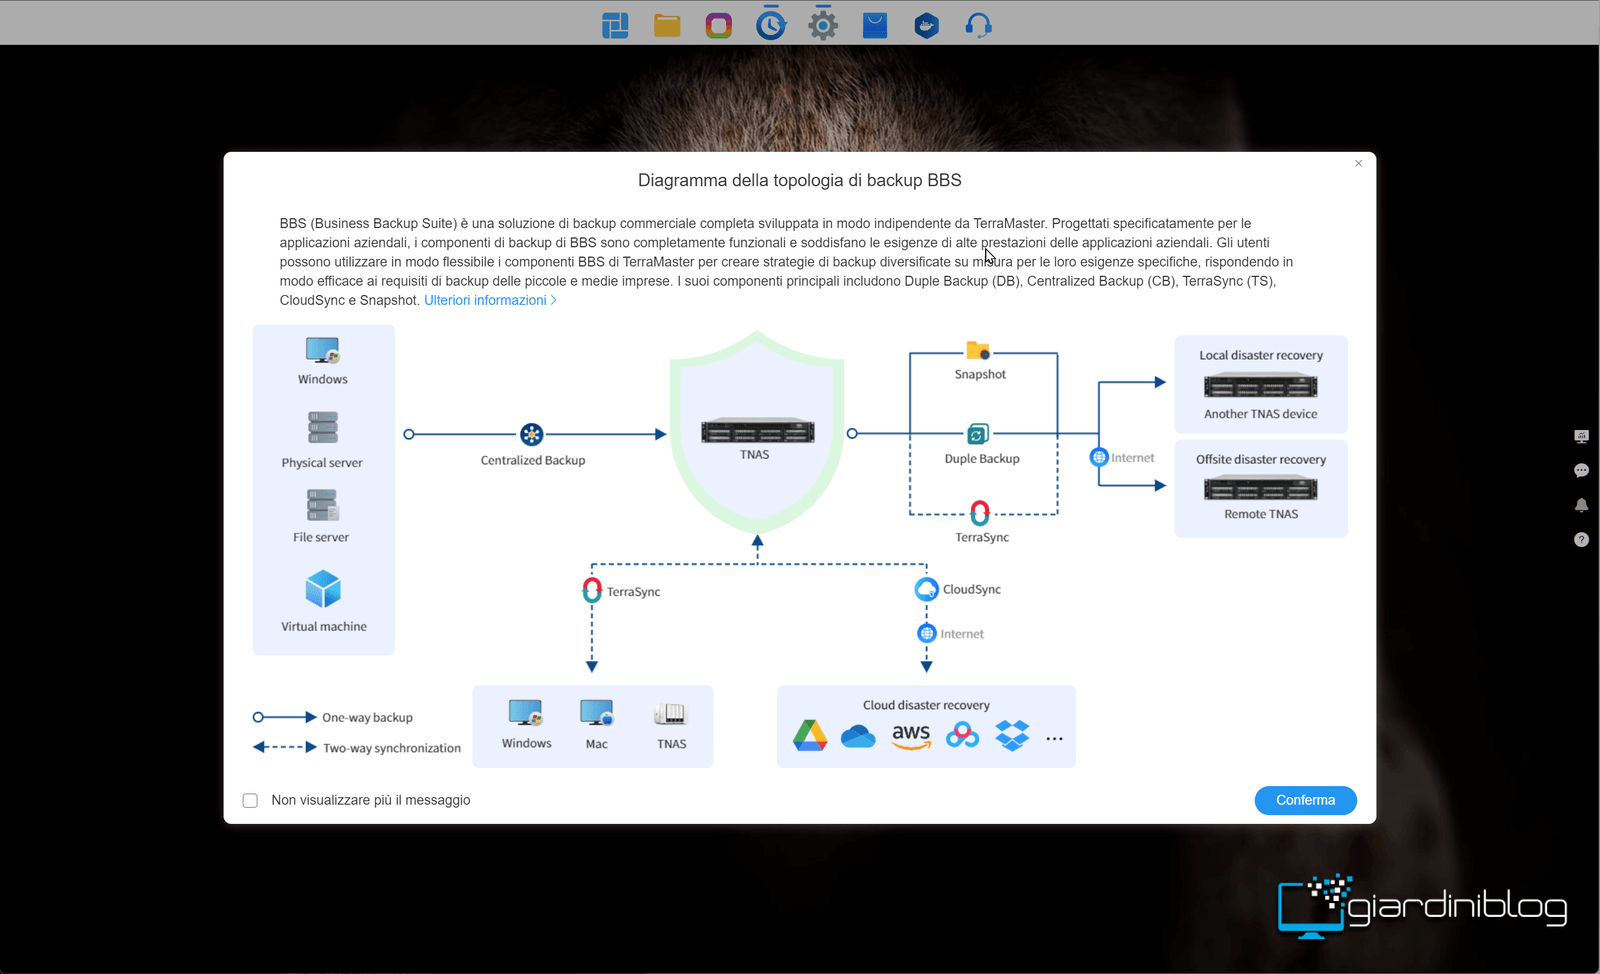Click the Mac computer icon
This screenshot has height=974, width=1600.
(597, 713)
